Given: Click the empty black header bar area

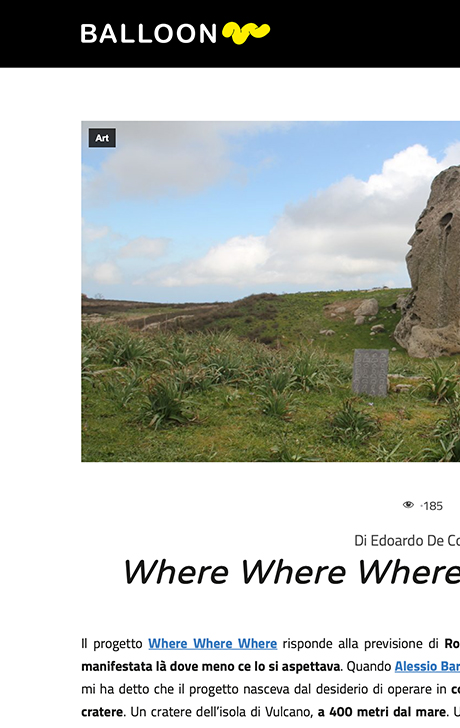Looking at the screenshot, I should coord(367,33).
